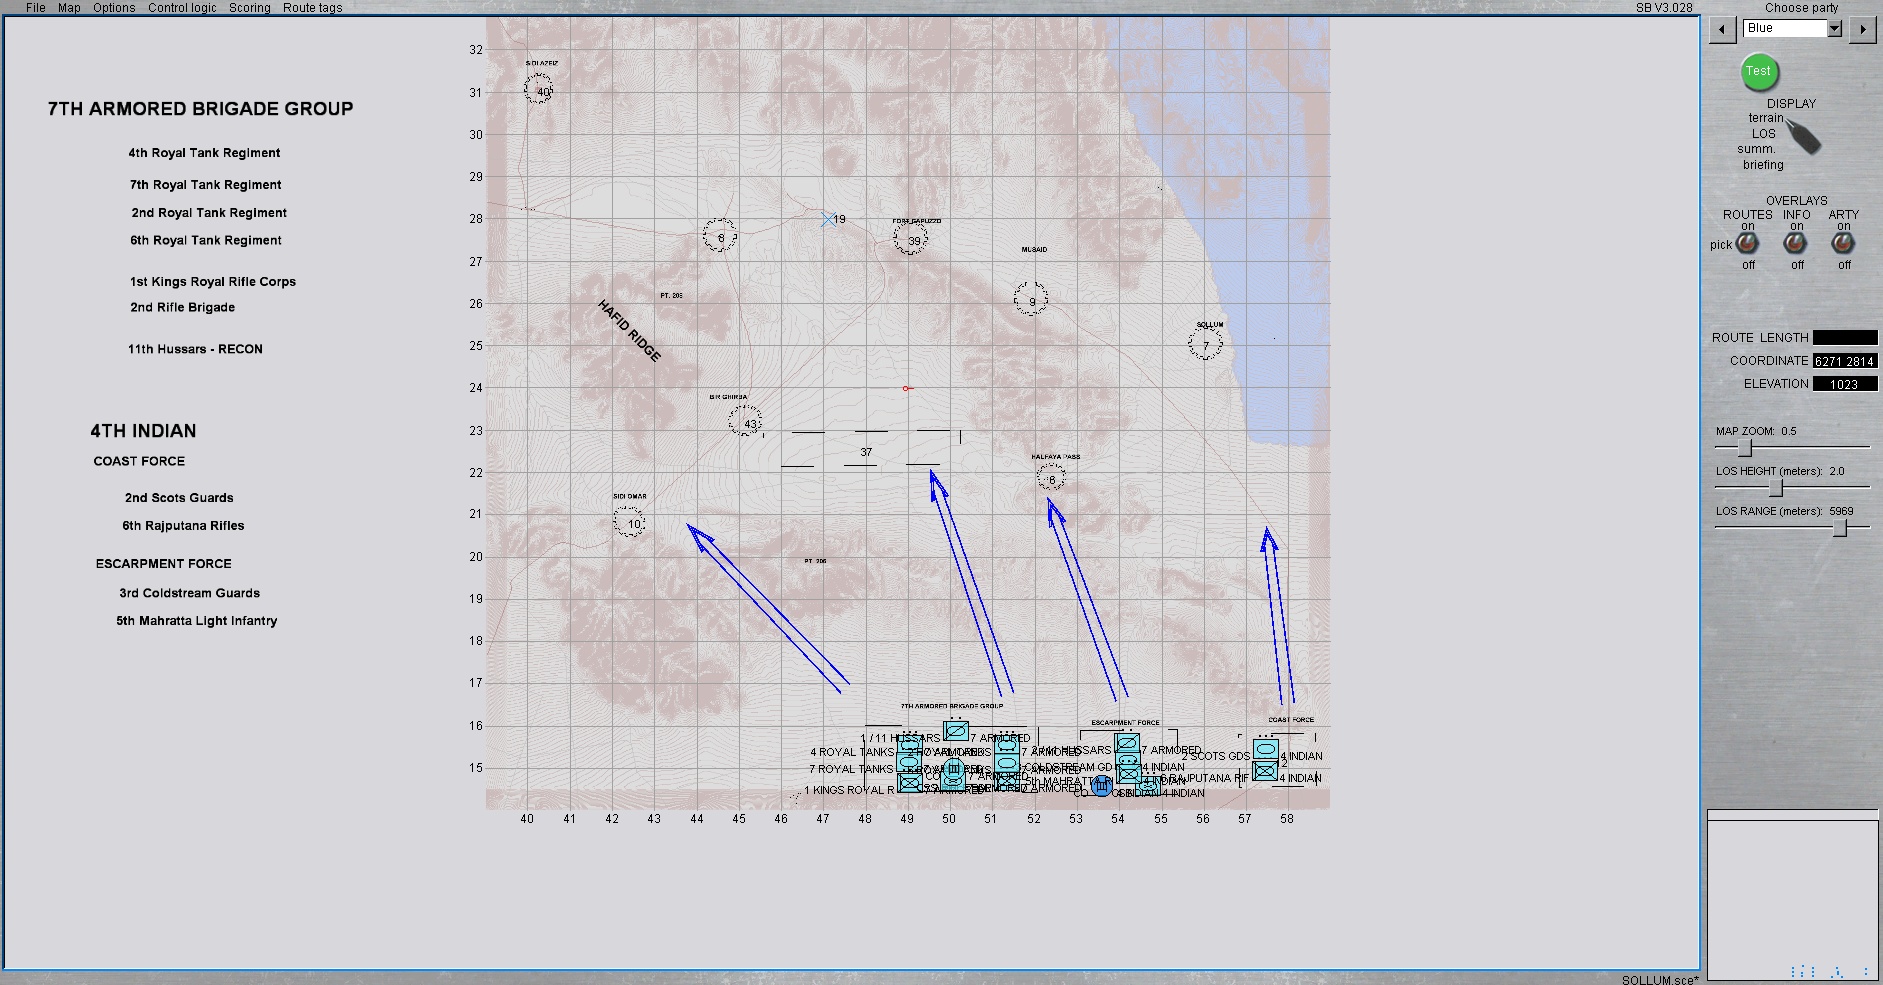Go to the next party with the right arrow
The height and width of the screenshot is (985, 1883).
point(1862,29)
